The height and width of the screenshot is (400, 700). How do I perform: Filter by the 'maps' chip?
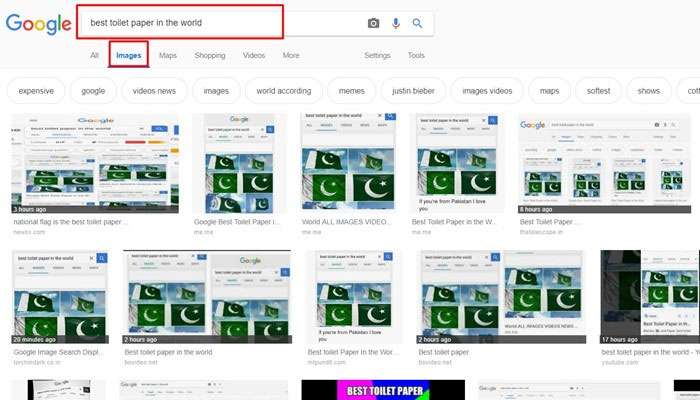[550, 91]
